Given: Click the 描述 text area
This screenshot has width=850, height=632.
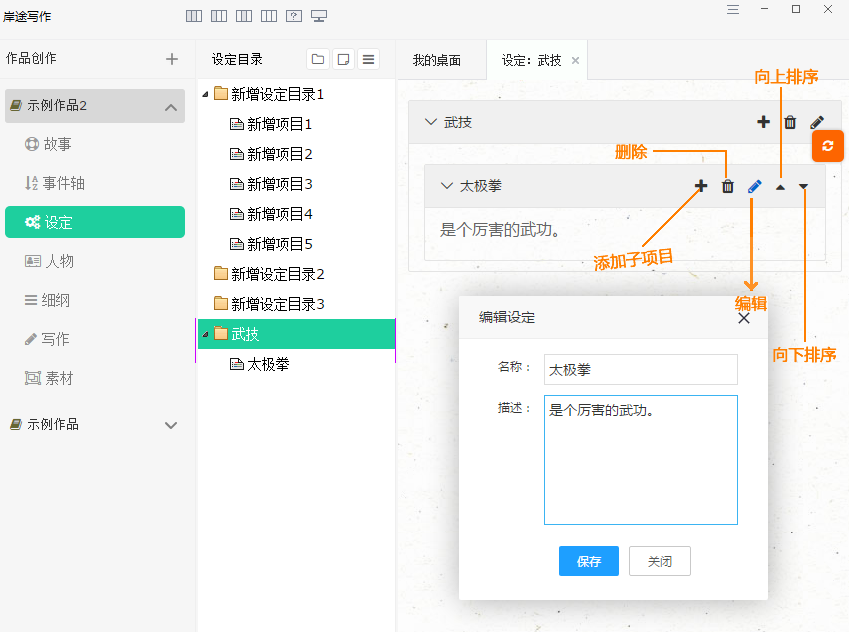Looking at the screenshot, I should tap(641, 460).
